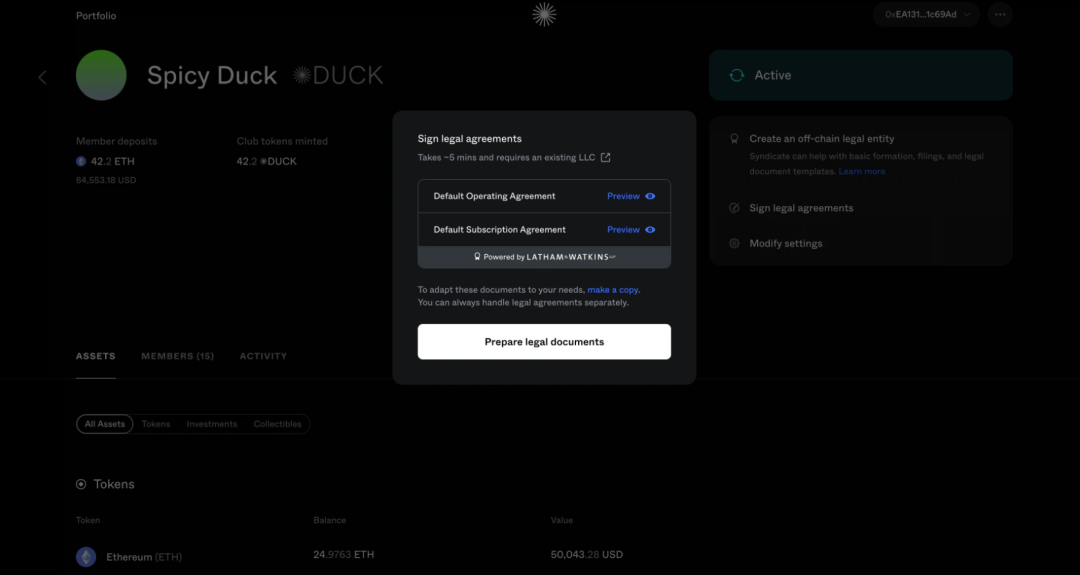Click the Sign legal agreements pen icon
1080x575 pixels.
point(734,208)
